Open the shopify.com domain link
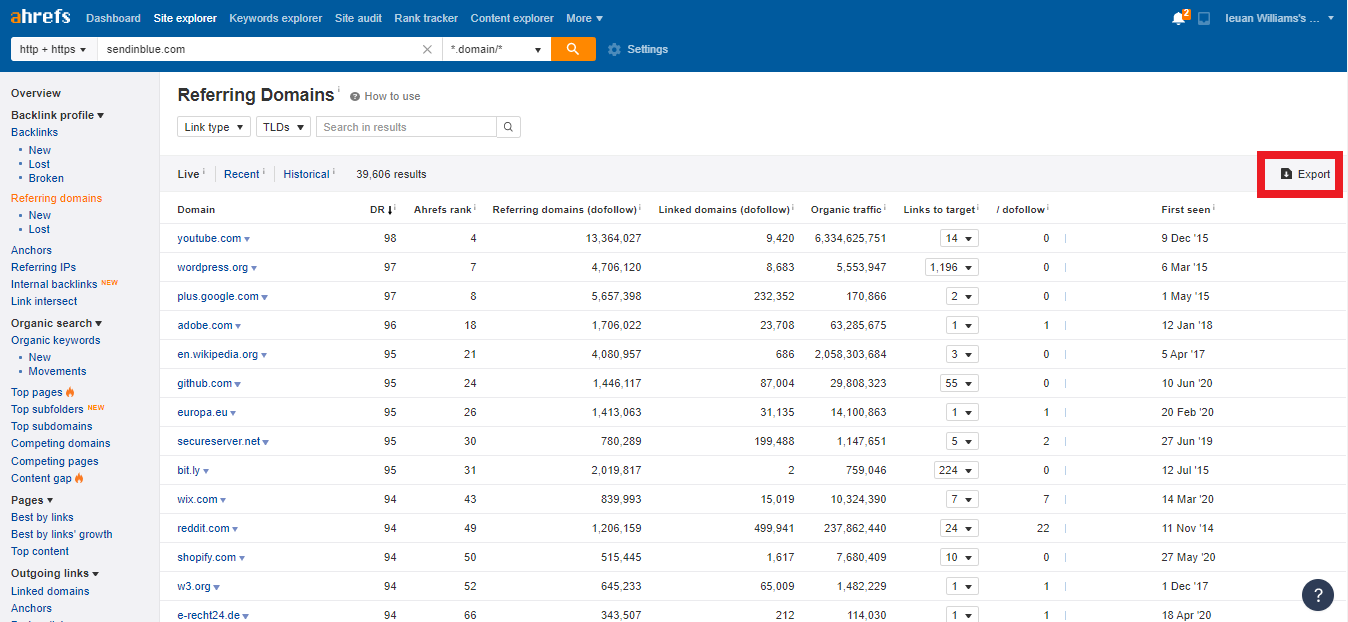The height and width of the screenshot is (622, 1348). click(207, 557)
